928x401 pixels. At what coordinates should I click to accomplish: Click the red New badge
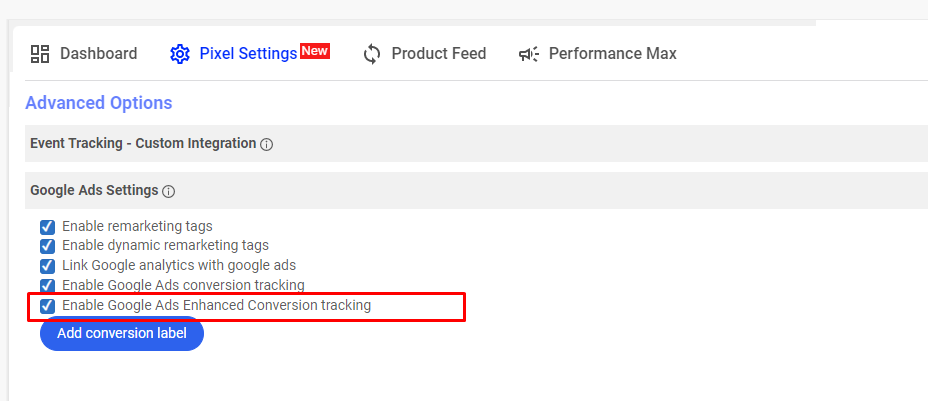pyautogui.click(x=314, y=51)
